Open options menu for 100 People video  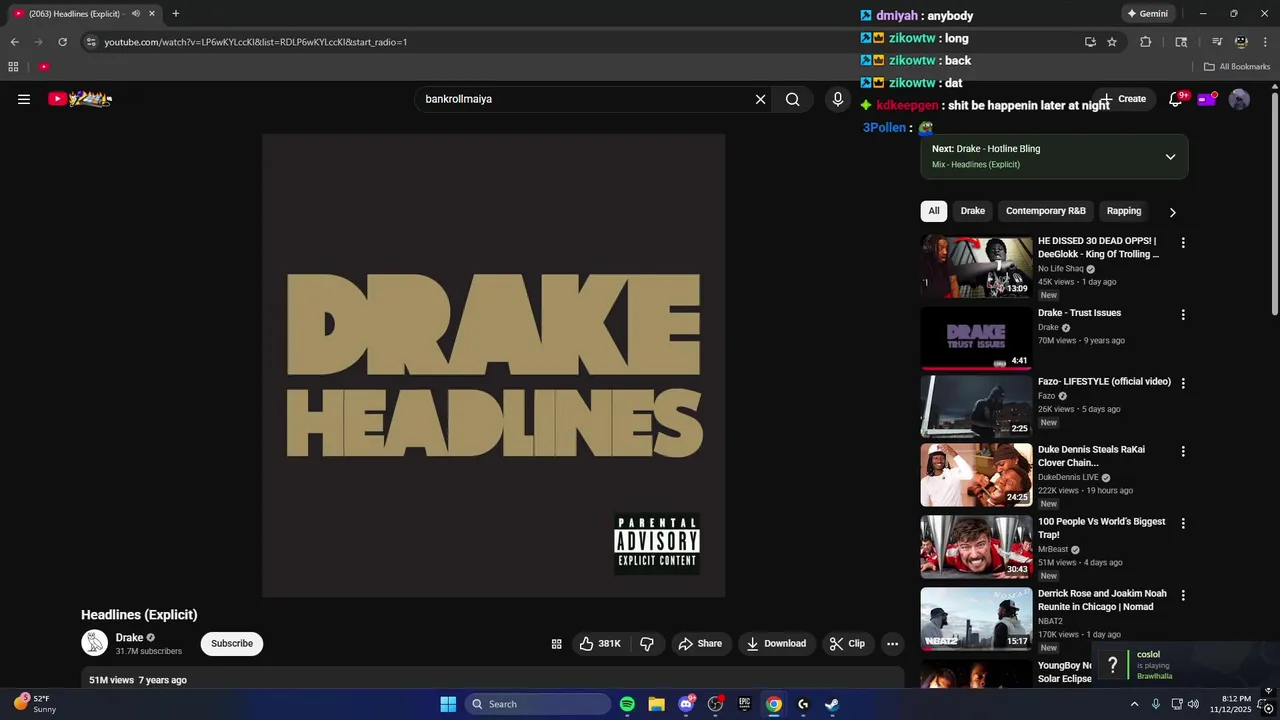tap(1183, 524)
